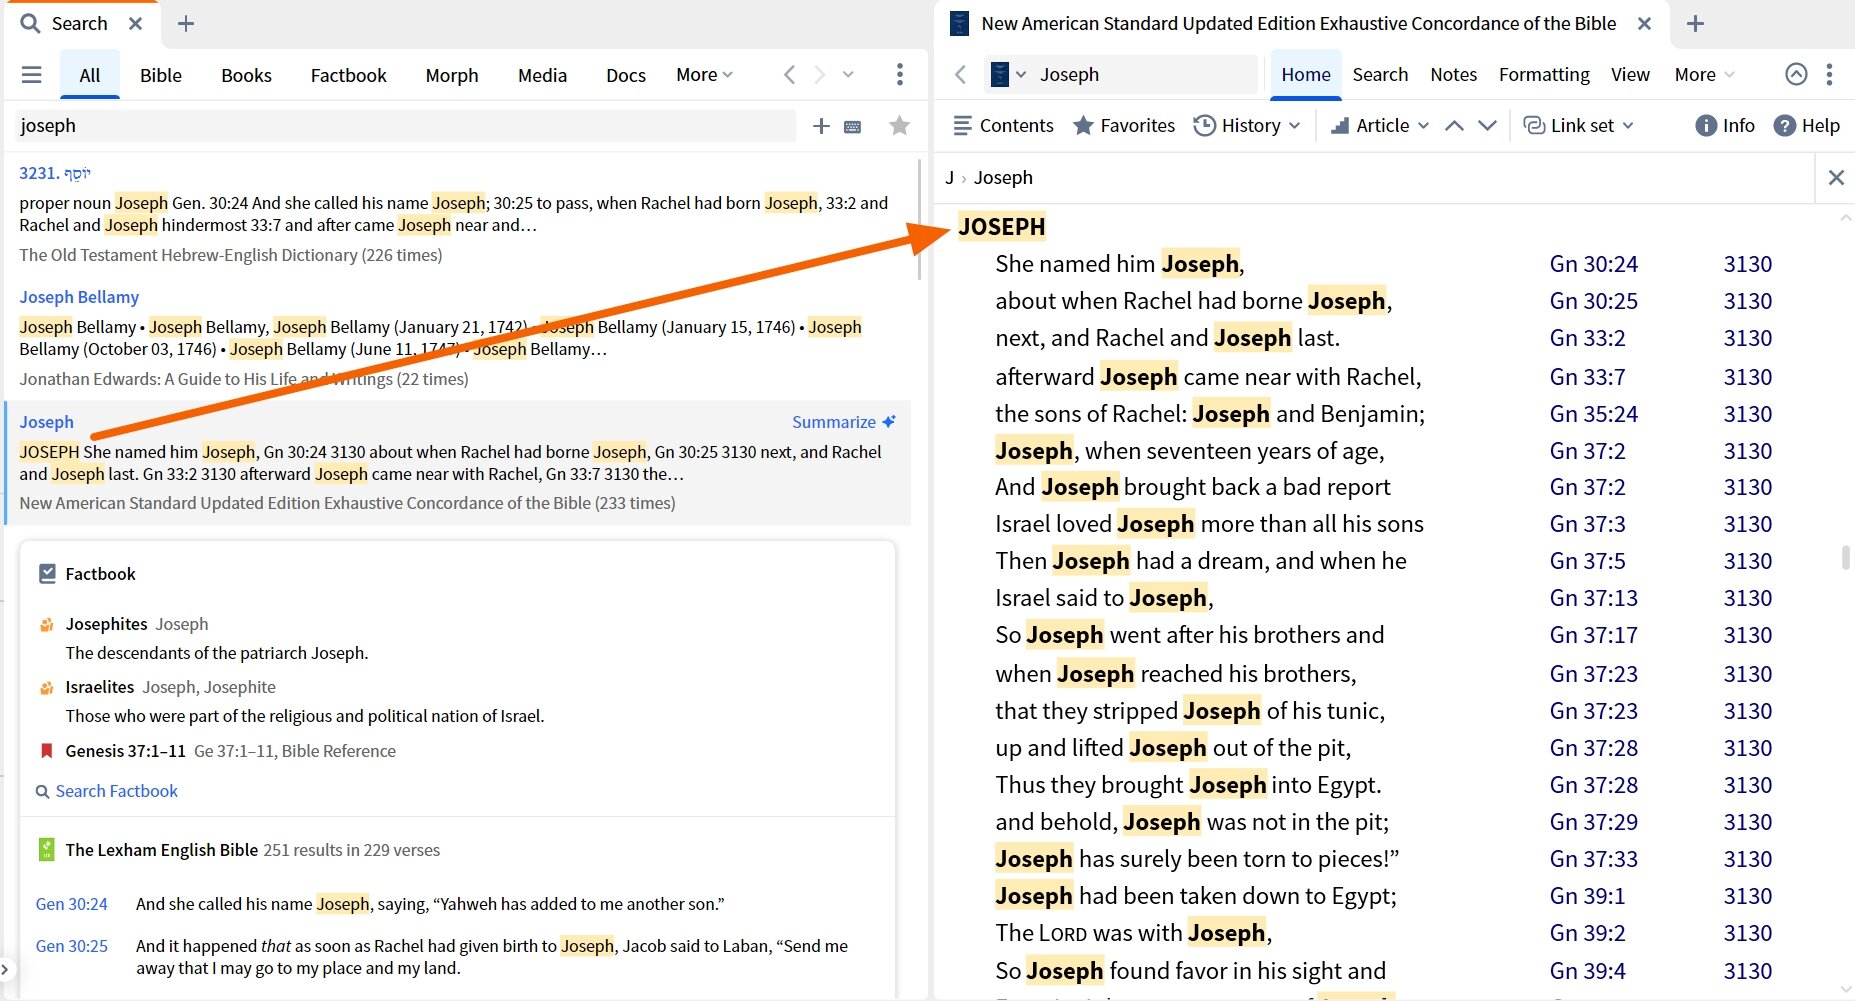Viewport: 1855px width, 1001px height.
Task: Click the plus icon beside the joseph search box
Action: point(821,126)
